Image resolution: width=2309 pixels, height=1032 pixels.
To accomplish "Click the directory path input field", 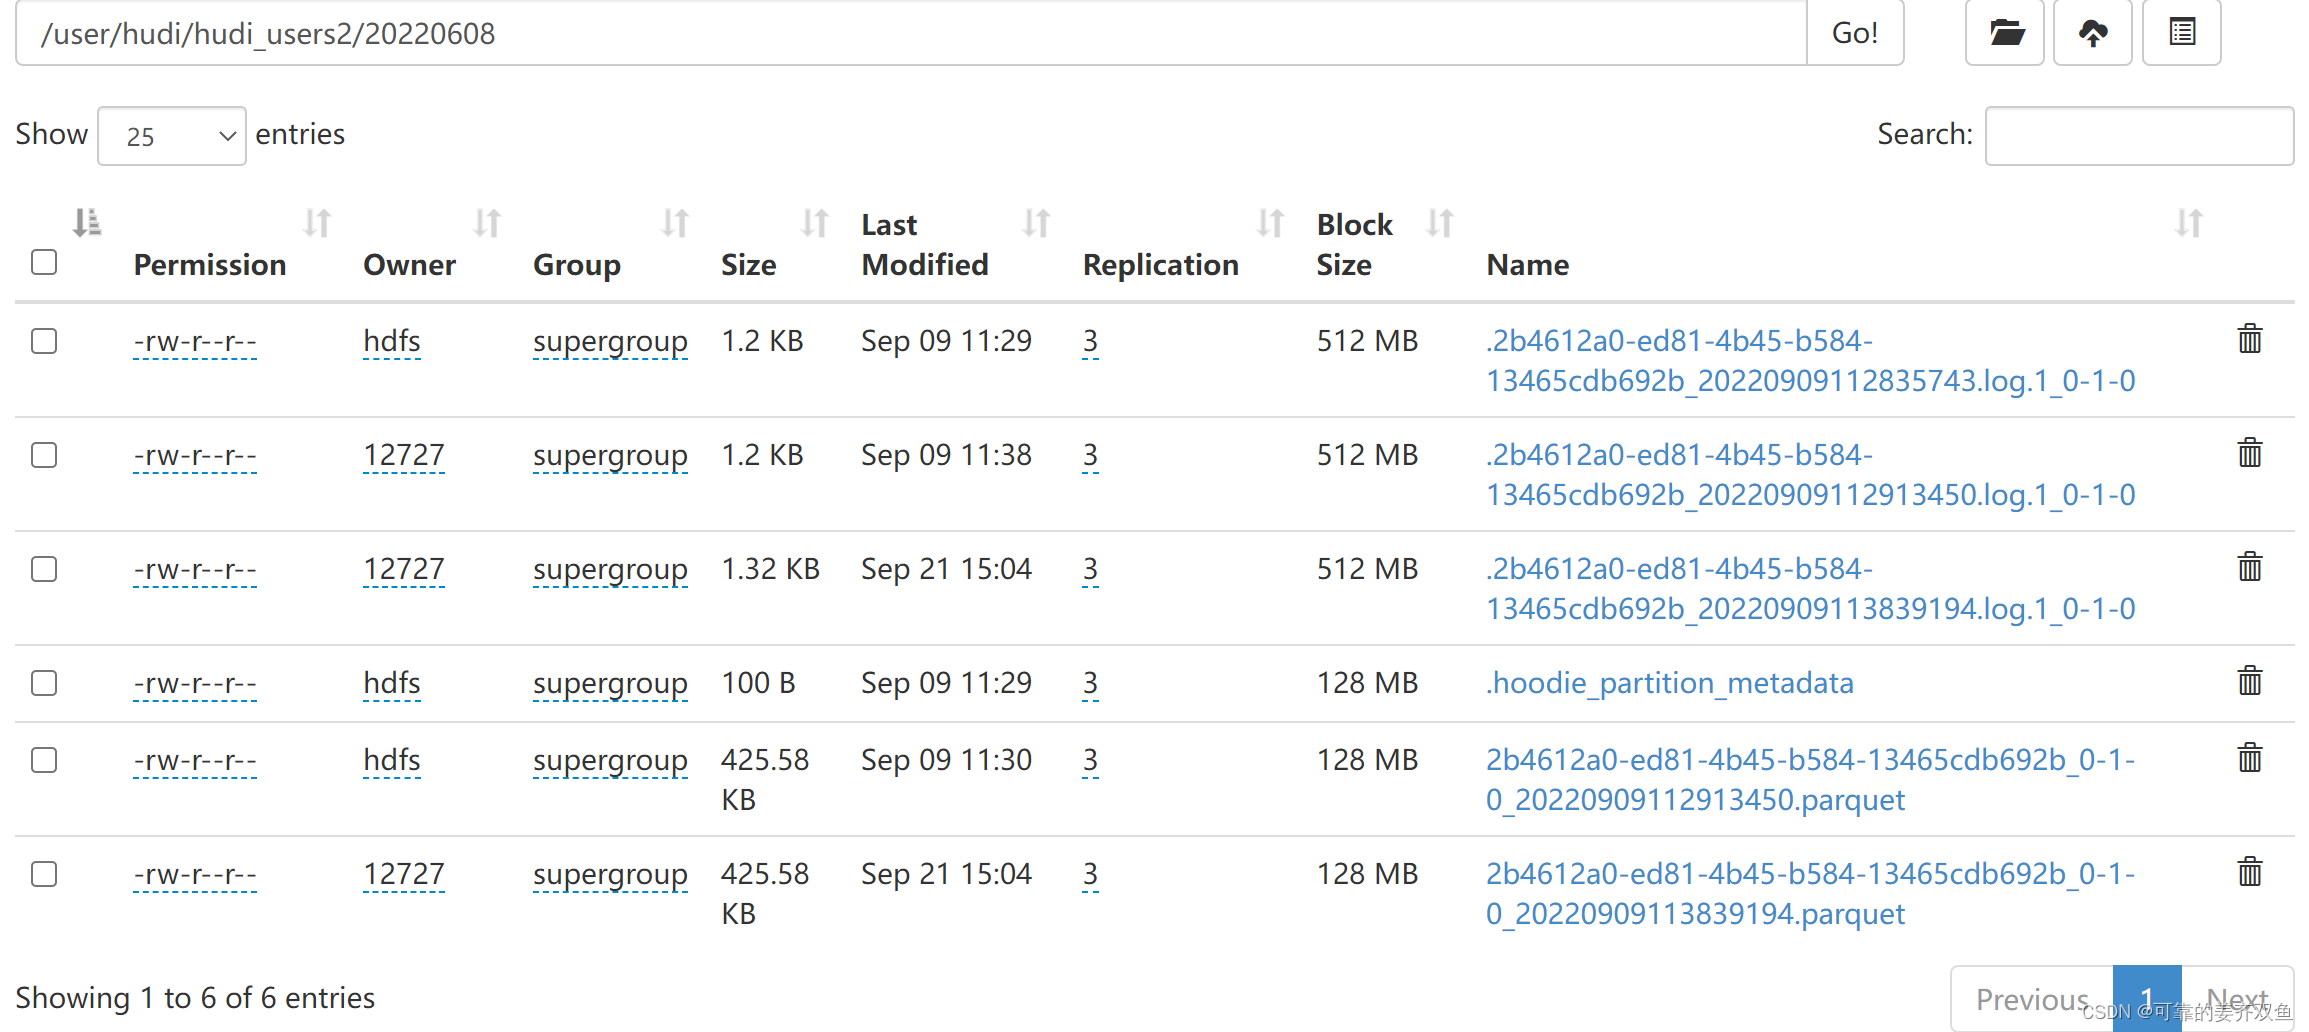I will [x=911, y=33].
